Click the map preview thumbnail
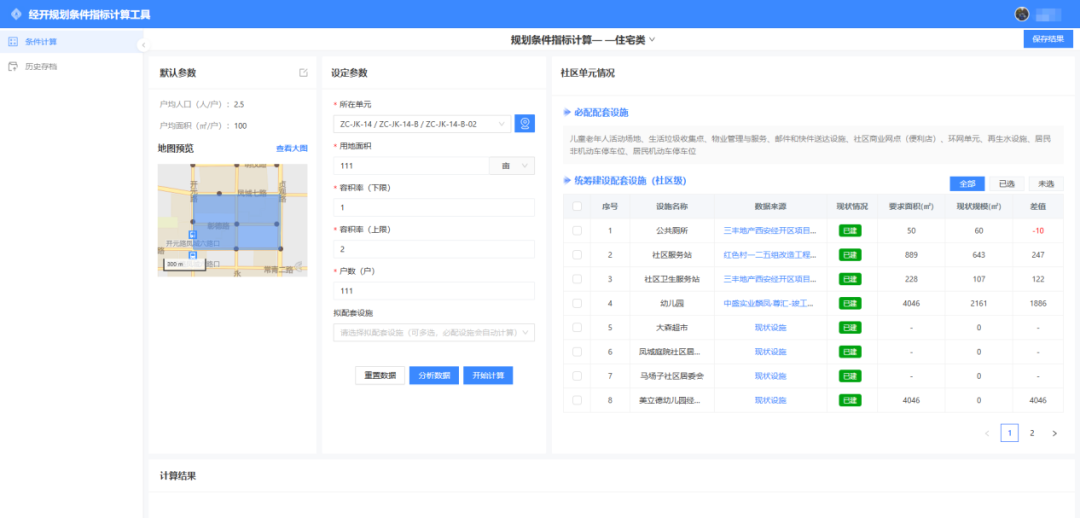 tap(232, 219)
